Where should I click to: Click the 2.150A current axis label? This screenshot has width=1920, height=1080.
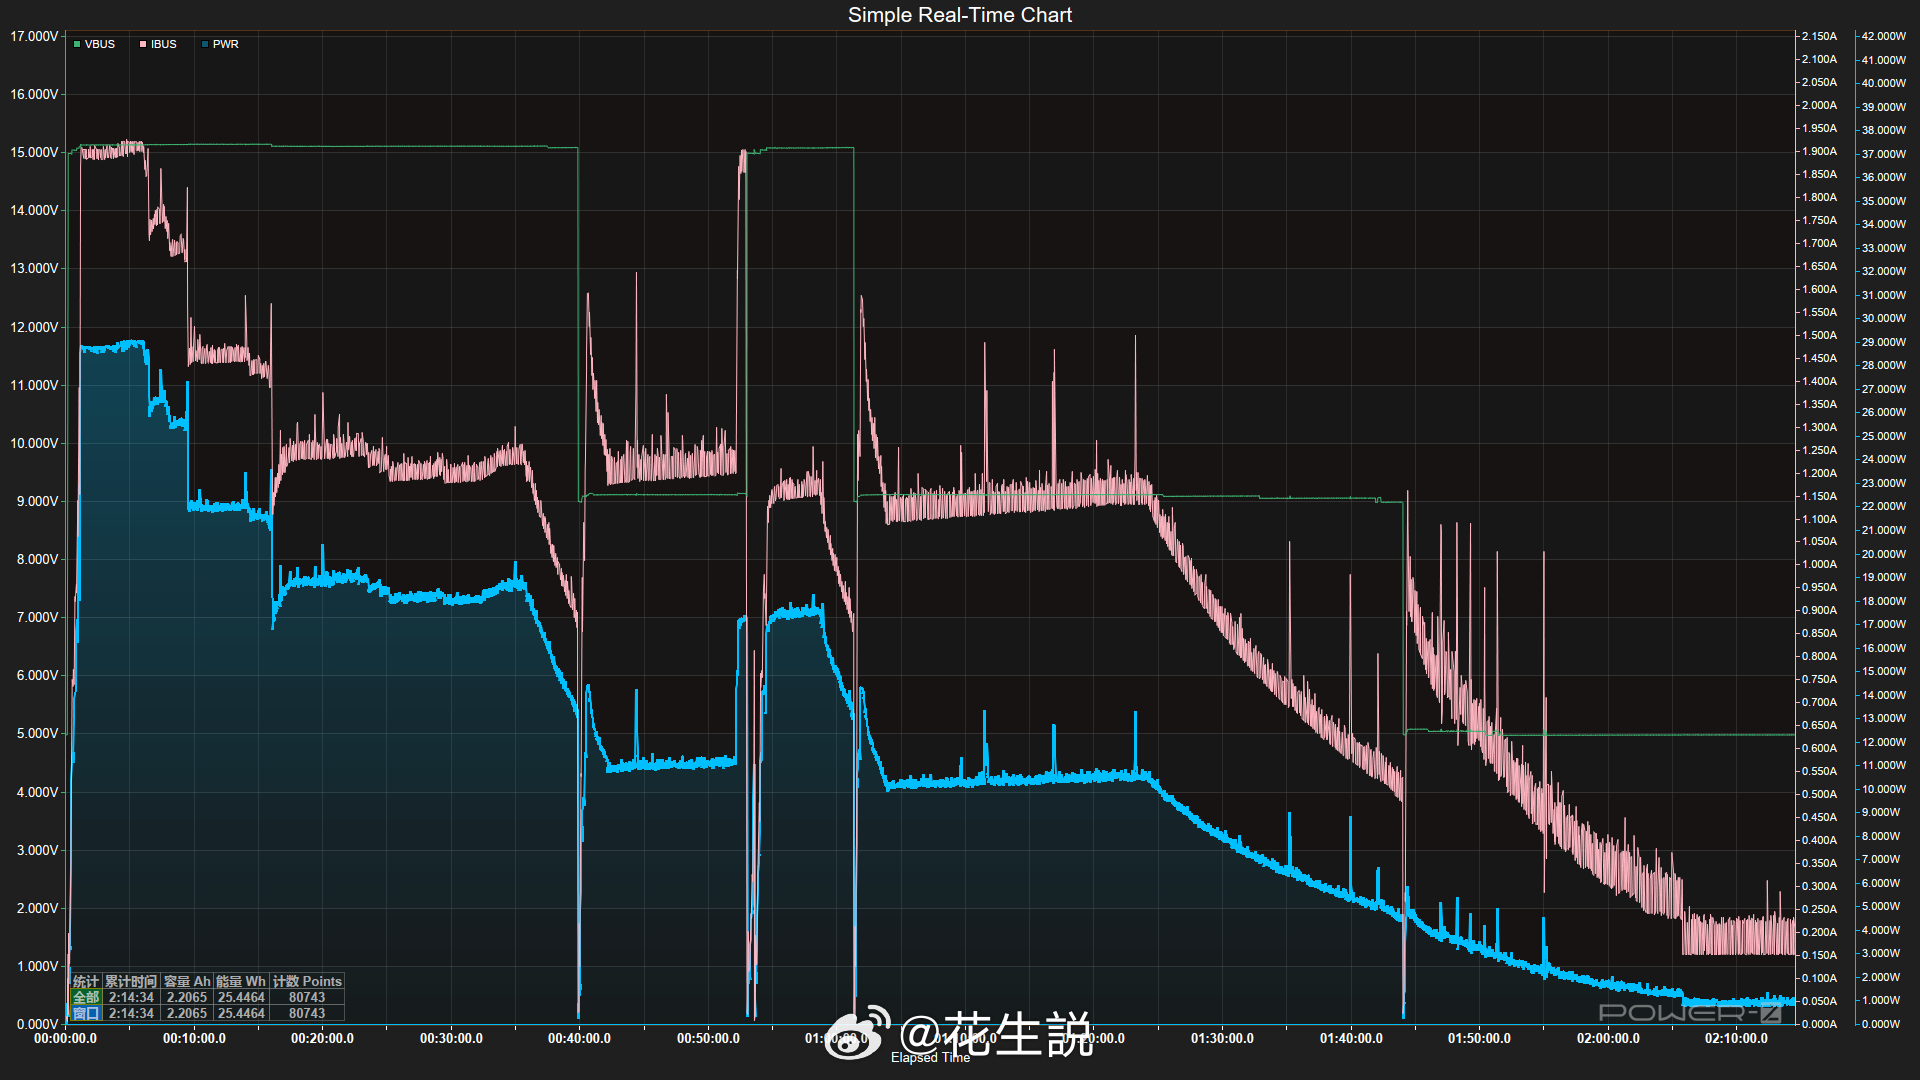coord(1819,36)
